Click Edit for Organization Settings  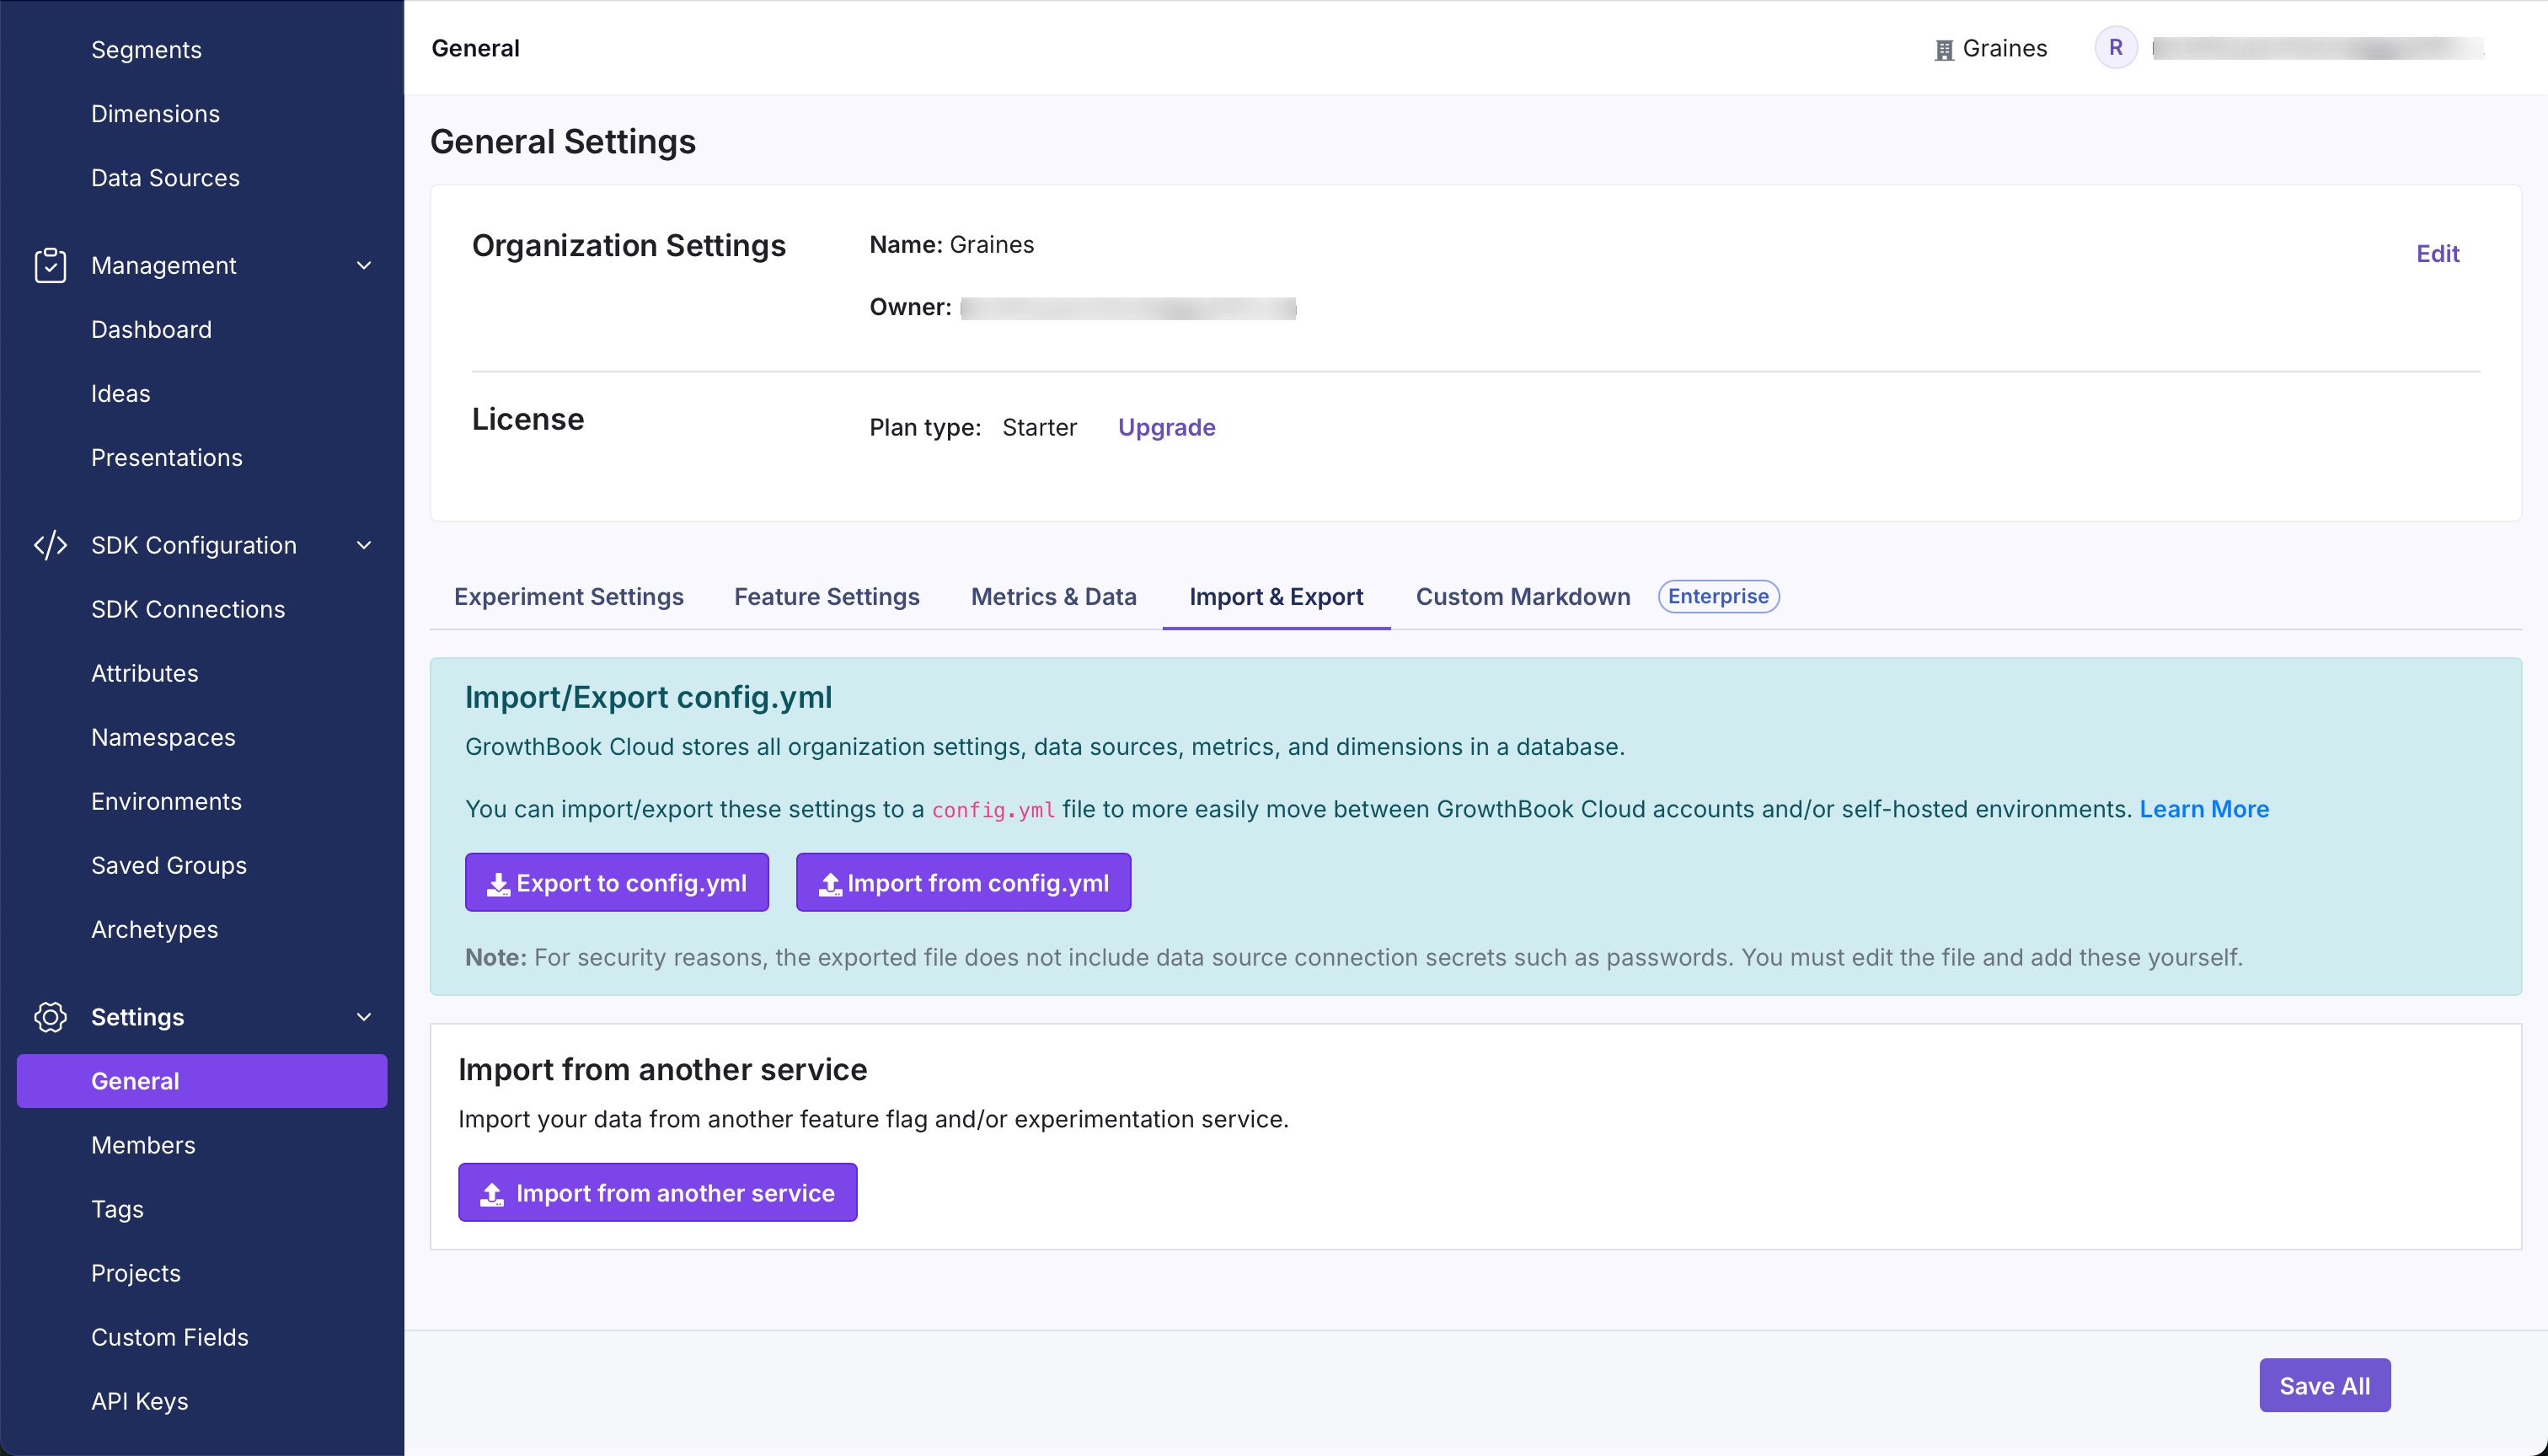[x=2438, y=254]
